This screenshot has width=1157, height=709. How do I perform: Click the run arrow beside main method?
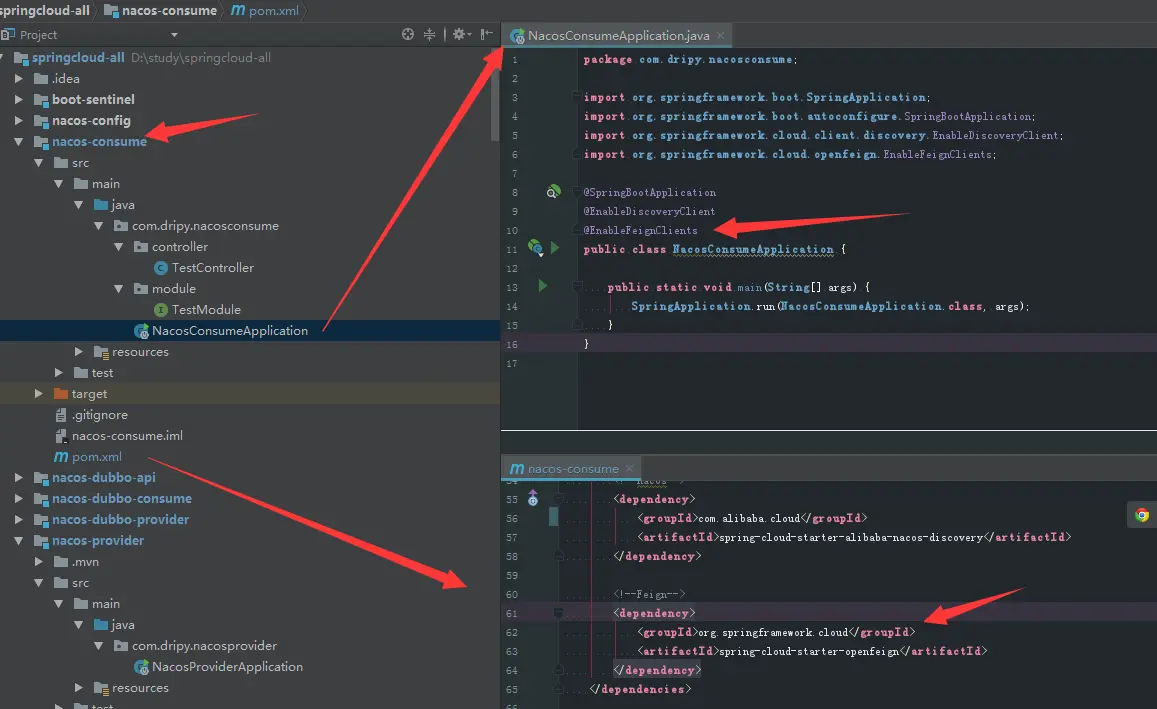[543, 286]
